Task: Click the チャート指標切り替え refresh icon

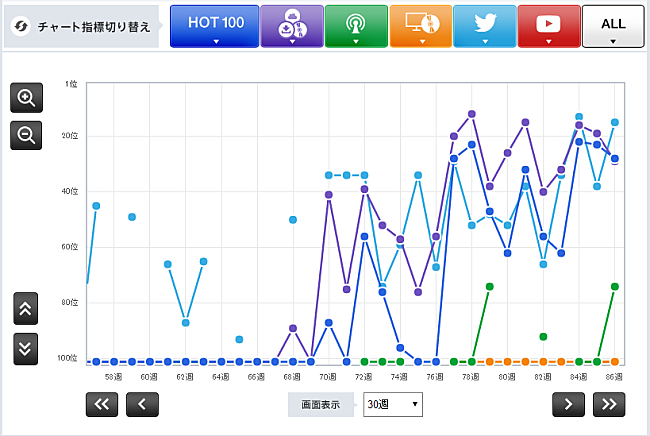Action: tap(20, 26)
